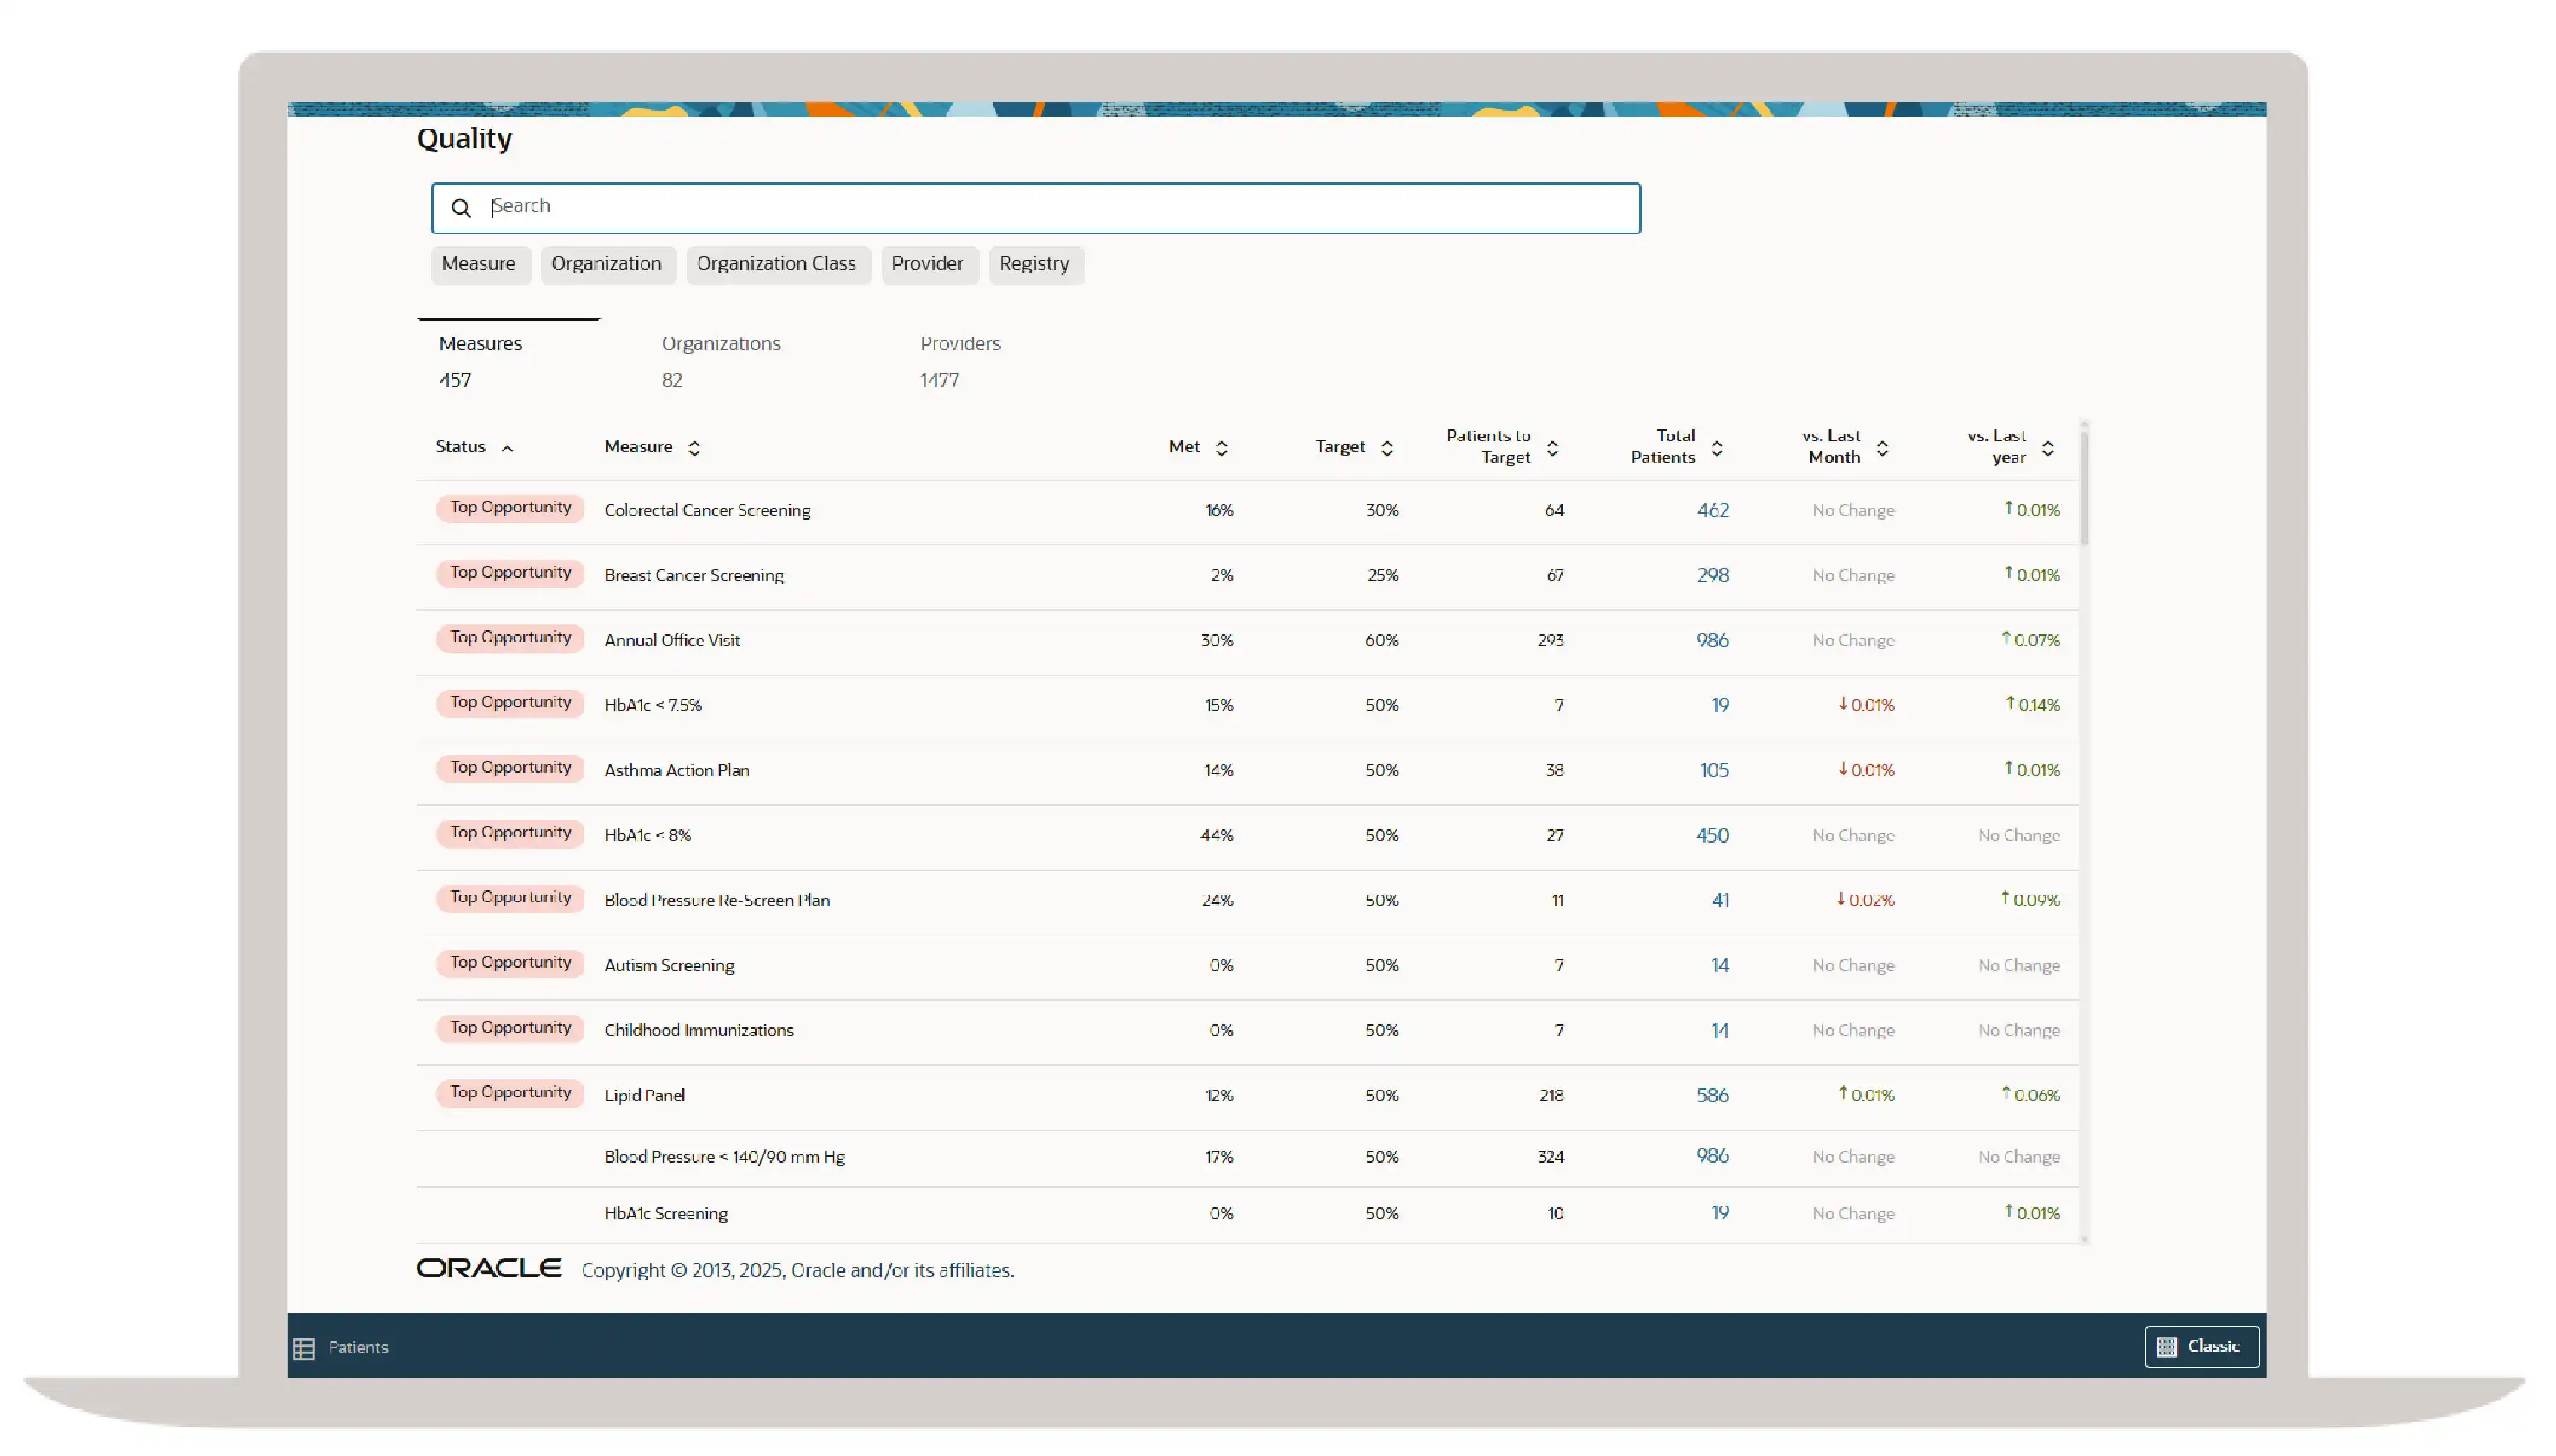Click the search magnifier icon
The width and height of the screenshot is (2556, 1456).
pyautogui.click(x=460, y=208)
